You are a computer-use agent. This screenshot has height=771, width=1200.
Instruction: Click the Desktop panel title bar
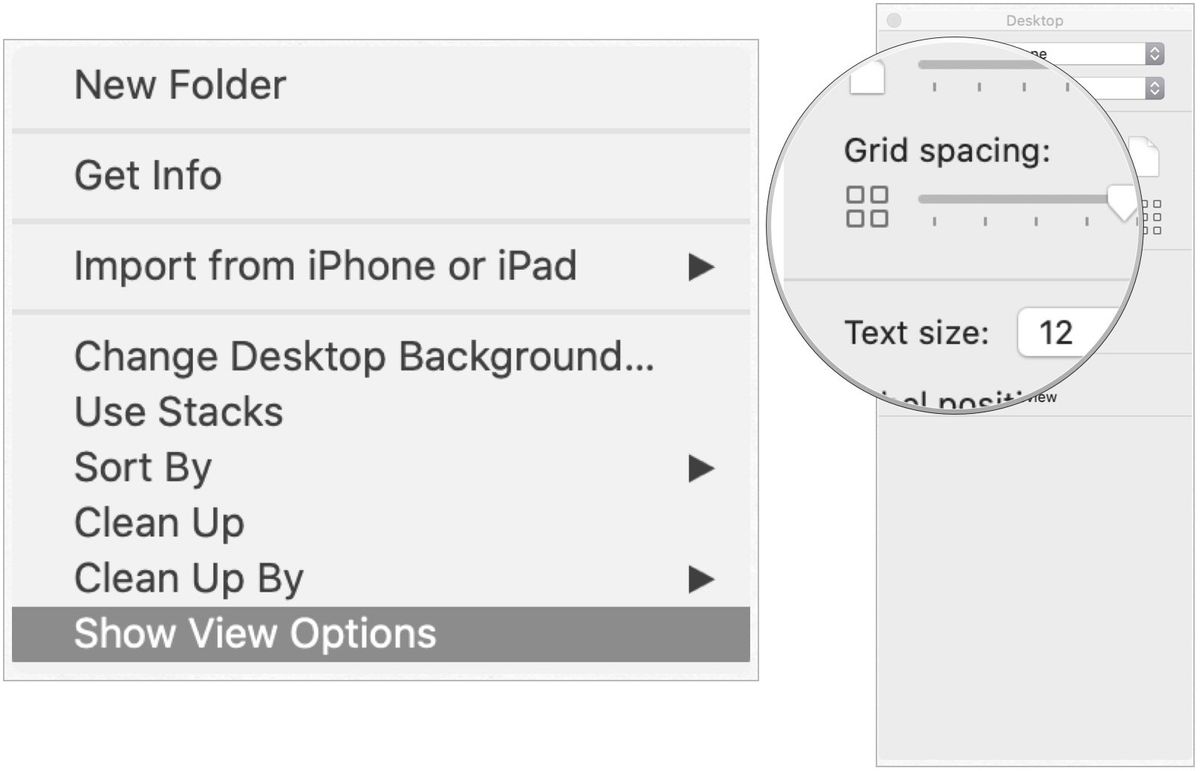[x=1035, y=19]
